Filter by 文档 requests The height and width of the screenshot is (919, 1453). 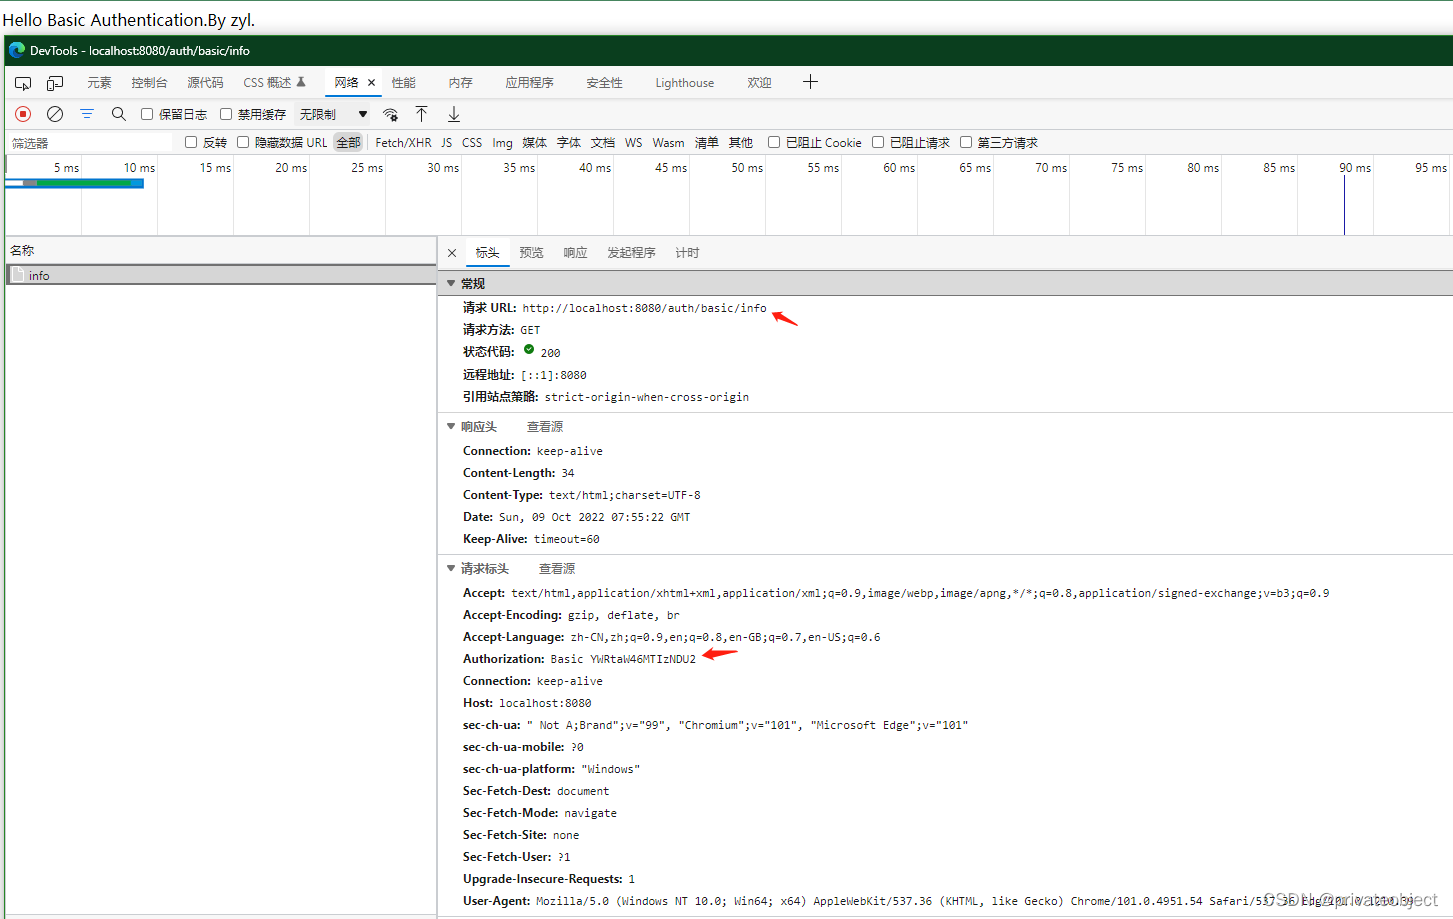pos(602,143)
